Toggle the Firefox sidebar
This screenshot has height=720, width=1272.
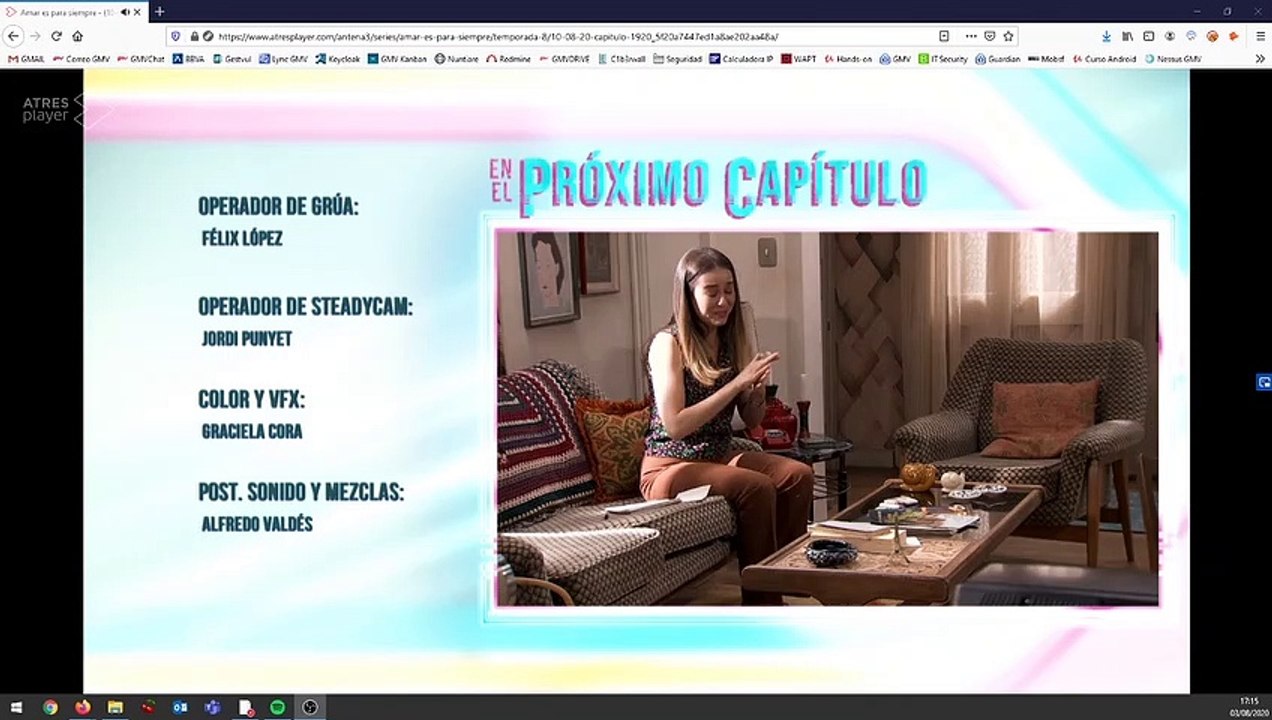pyautogui.click(x=1149, y=36)
